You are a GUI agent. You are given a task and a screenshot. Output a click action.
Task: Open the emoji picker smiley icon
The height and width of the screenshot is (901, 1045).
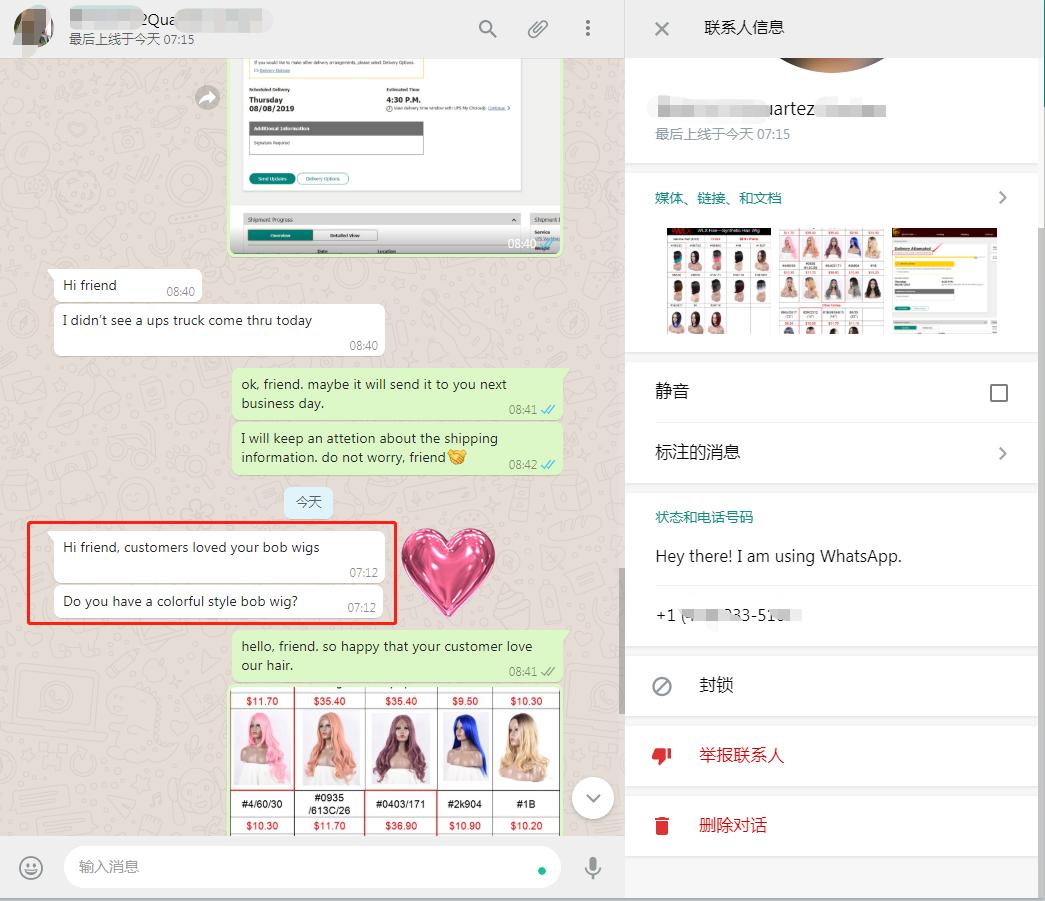[31, 868]
